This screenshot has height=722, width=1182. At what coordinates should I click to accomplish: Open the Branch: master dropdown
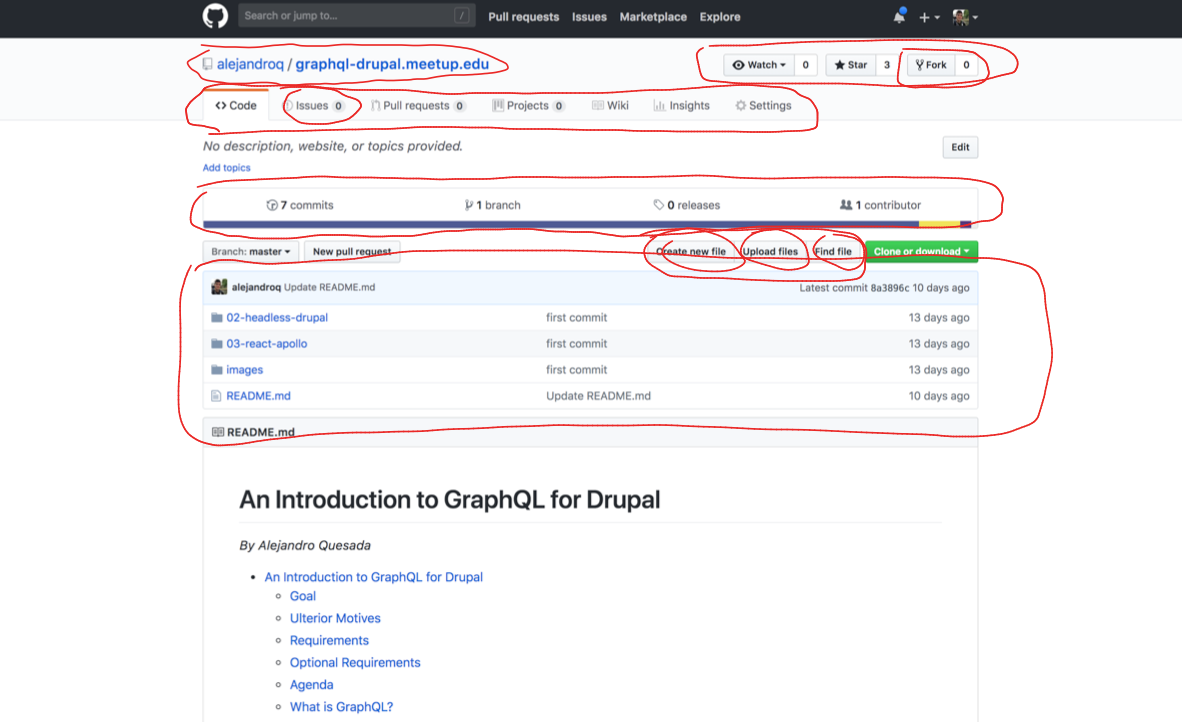251,252
